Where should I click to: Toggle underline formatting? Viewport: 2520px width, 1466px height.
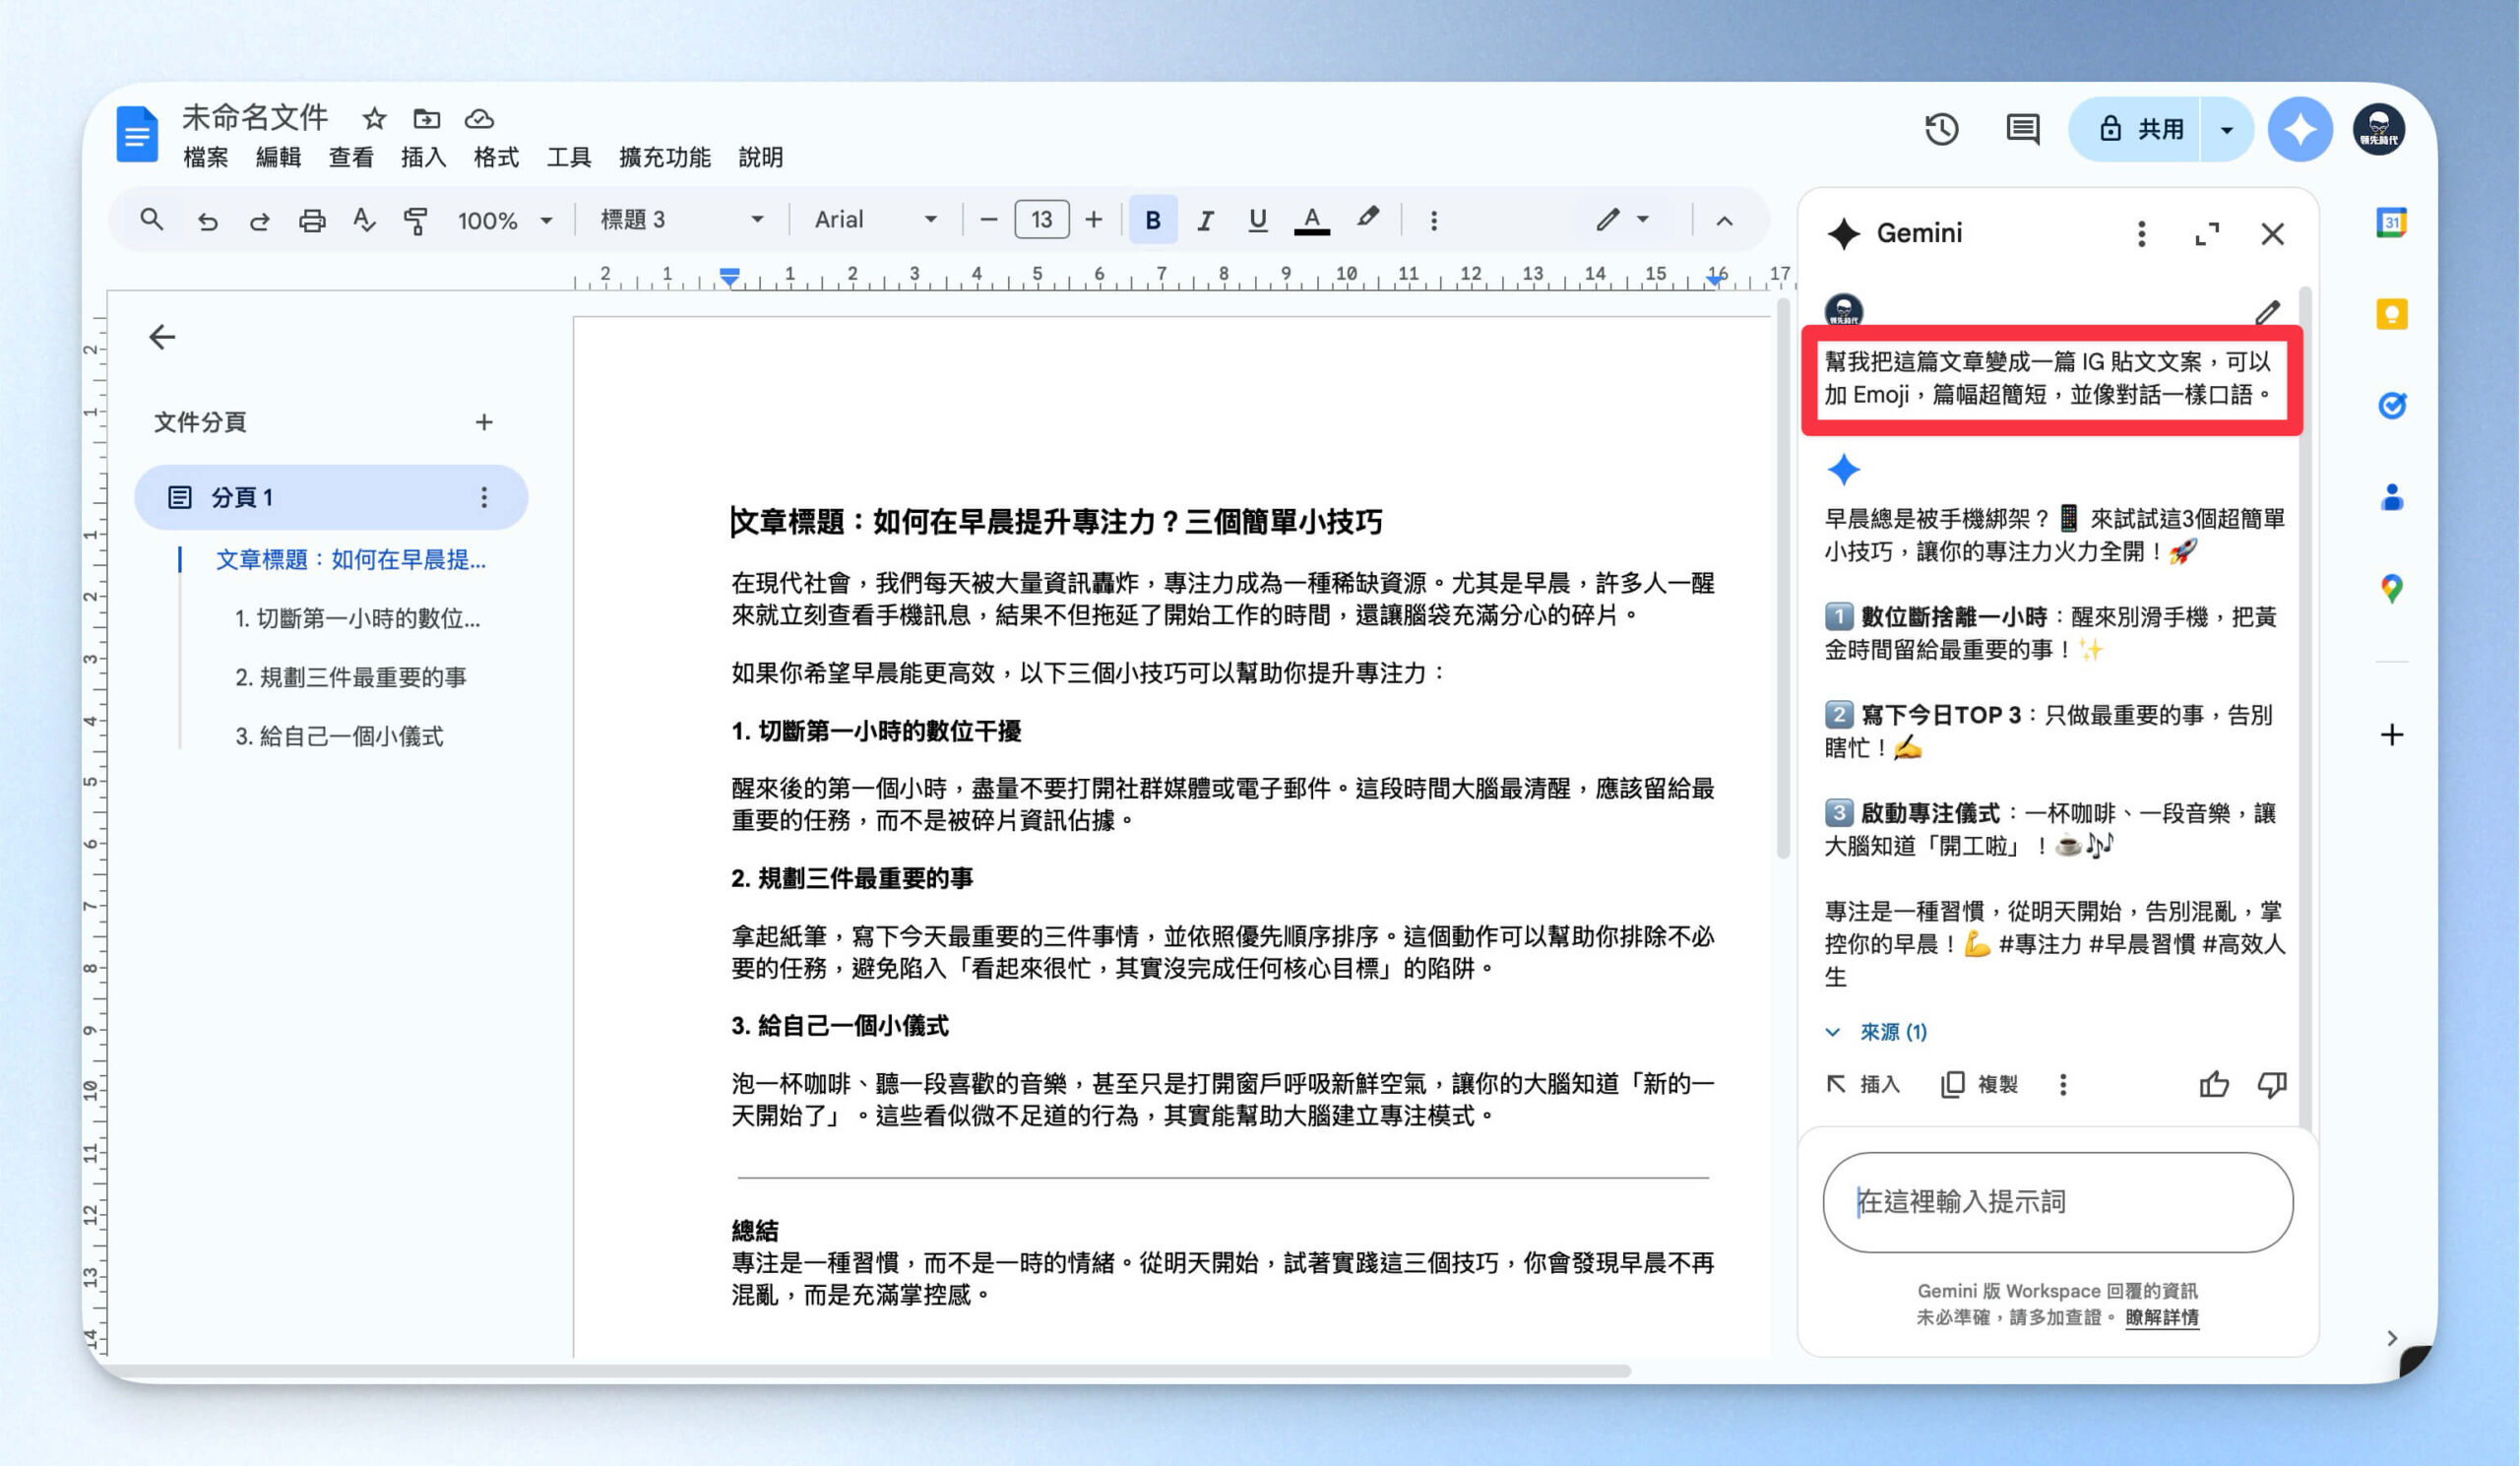(x=1257, y=220)
